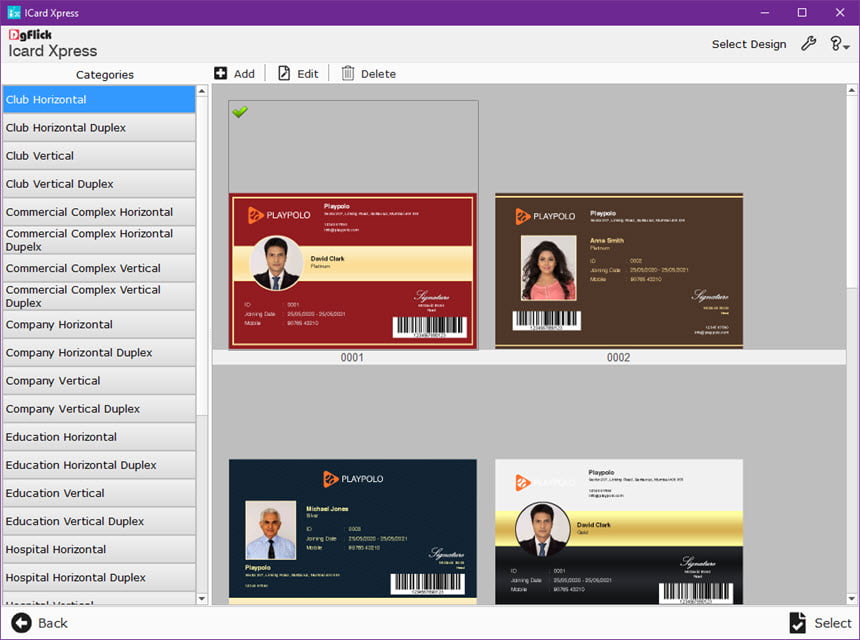The height and width of the screenshot is (640, 860).
Task: Pick the Education Vertical category
Action: [99, 494]
